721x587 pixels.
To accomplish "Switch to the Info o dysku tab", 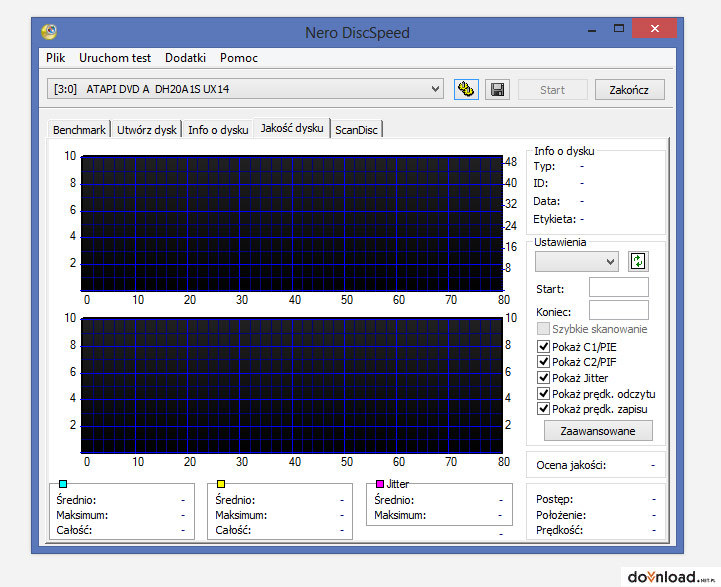I will (218, 130).
